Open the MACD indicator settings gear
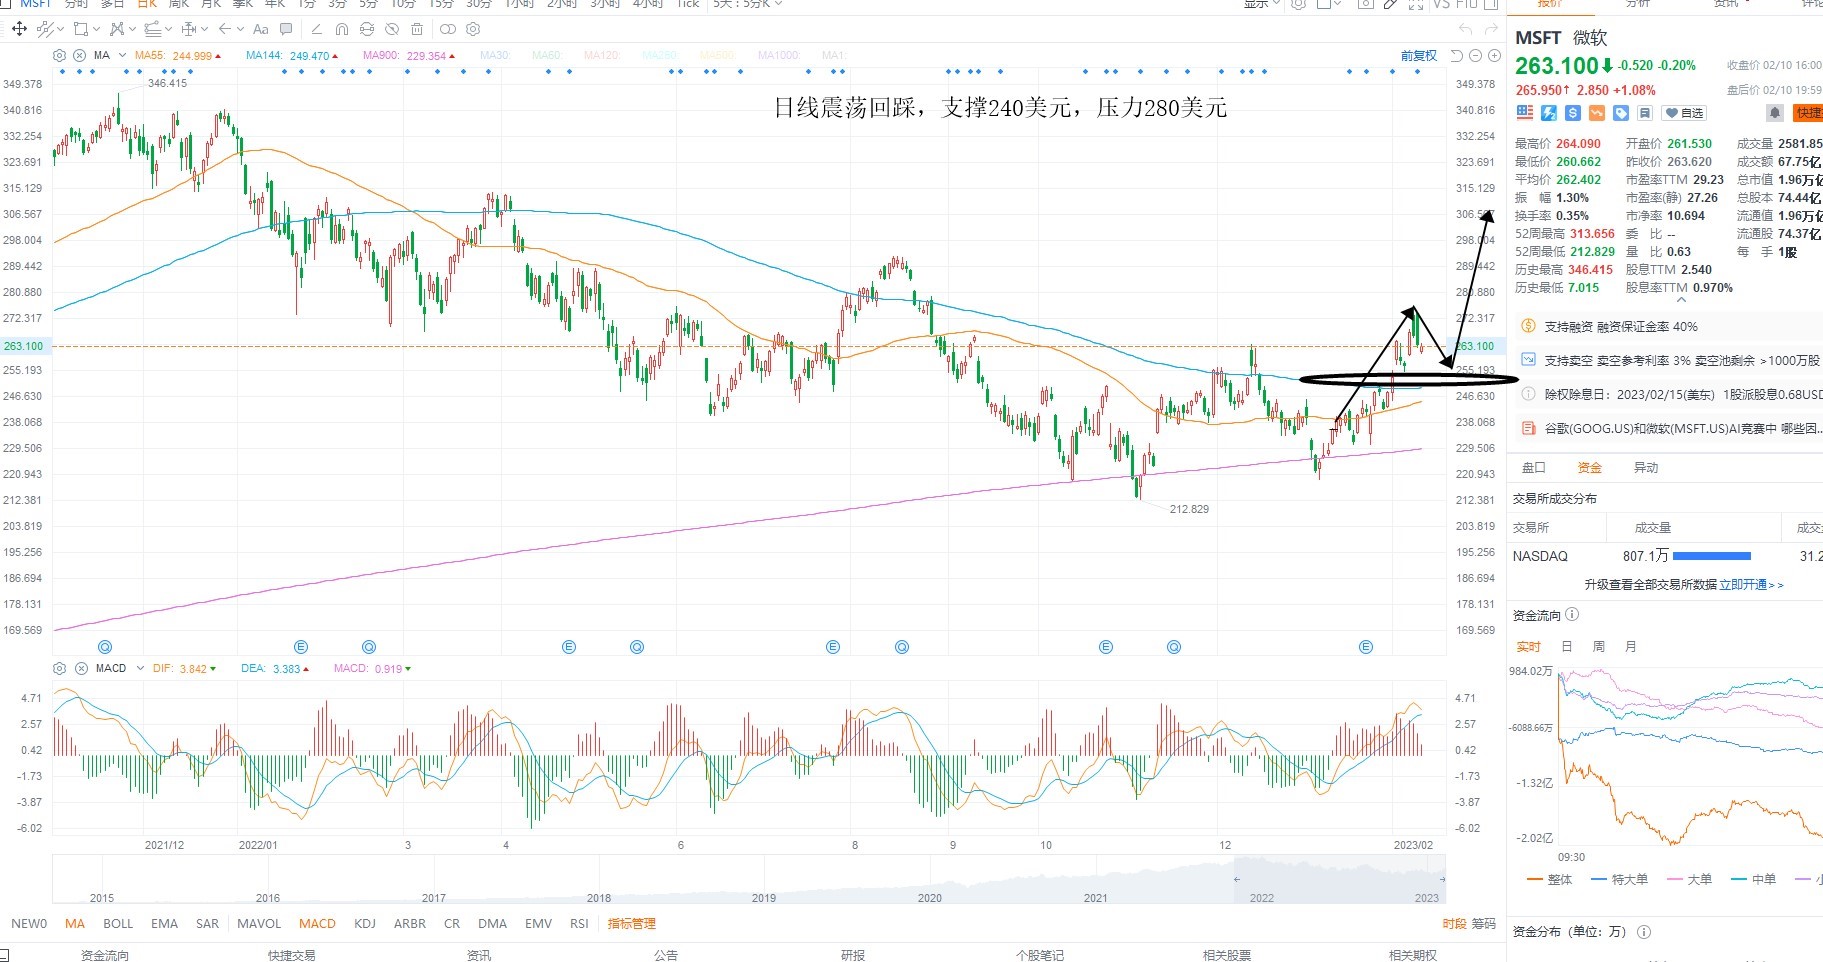Screen dimensions: 1823x962 [60, 668]
